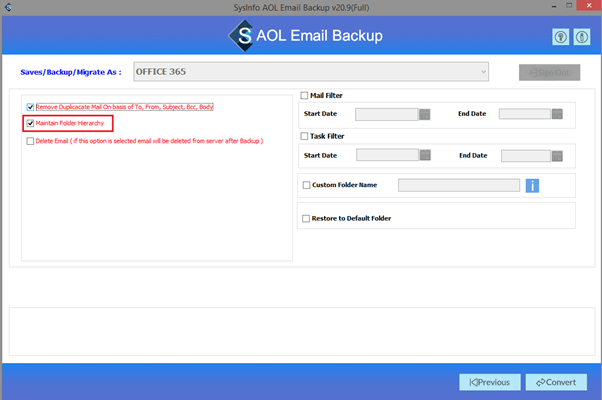Click the Sign Out button
602x400 pixels.
click(x=549, y=72)
